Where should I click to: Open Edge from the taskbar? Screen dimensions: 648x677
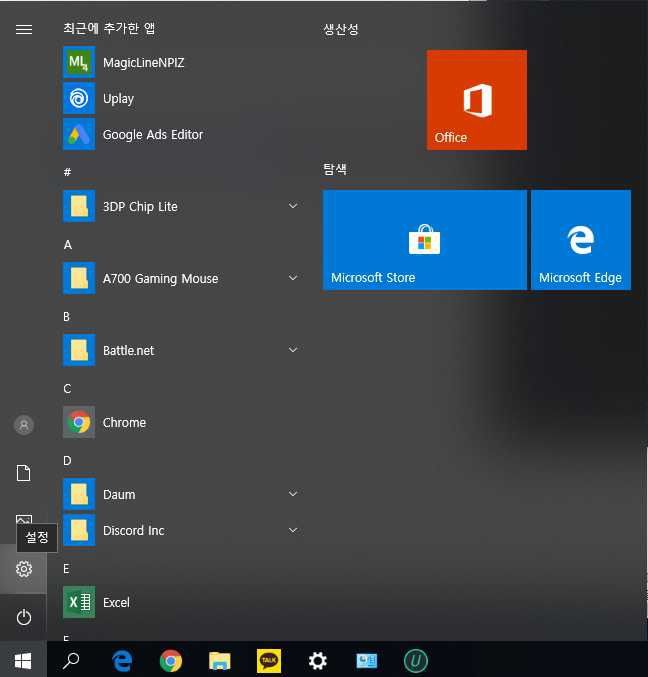tap(122, 661)
